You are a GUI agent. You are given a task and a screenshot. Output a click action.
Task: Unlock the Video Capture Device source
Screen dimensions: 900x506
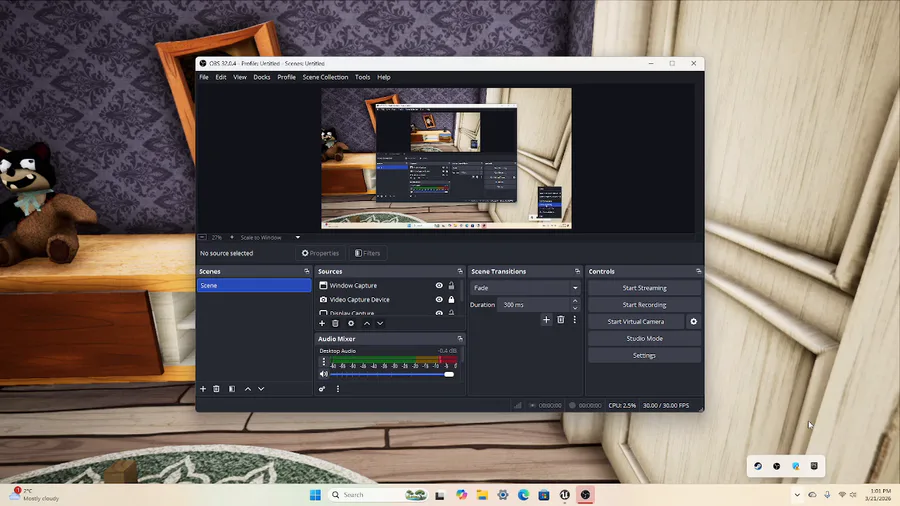[451, 299]
